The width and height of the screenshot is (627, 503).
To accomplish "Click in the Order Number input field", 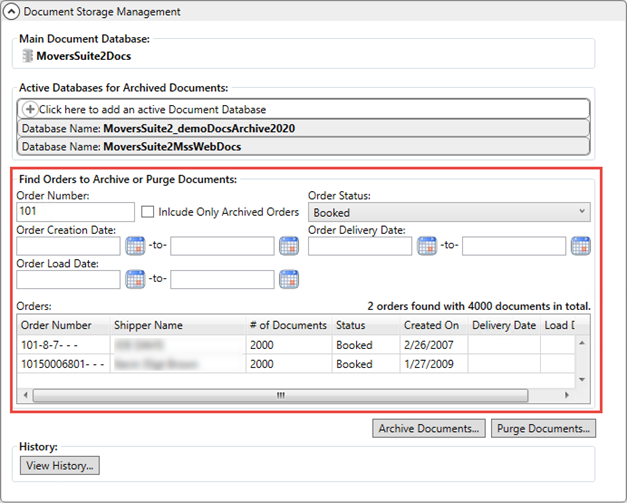I will 76,212.
